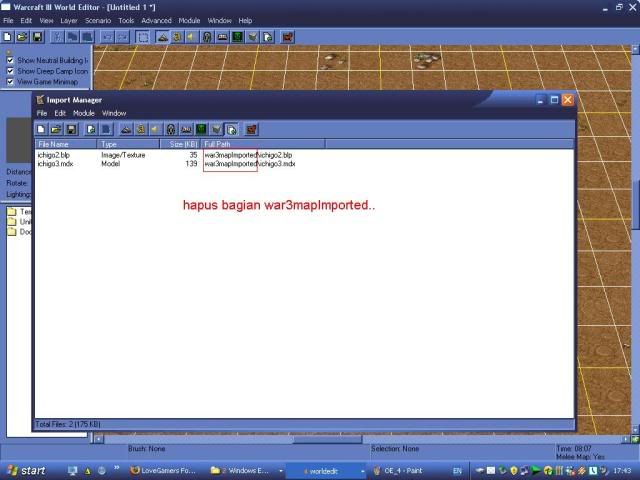Open File menu in Import Manager window
The width and height of the screenshot is (640, 480).
coord(42,113)
